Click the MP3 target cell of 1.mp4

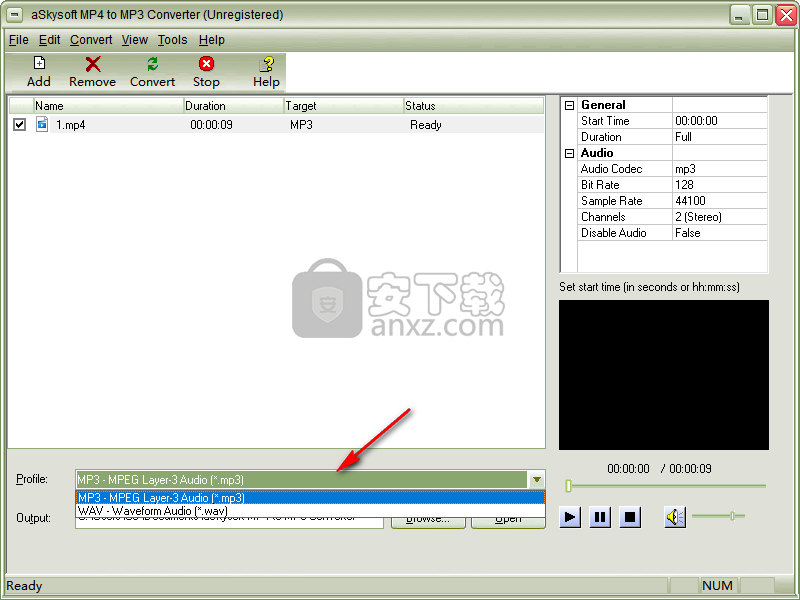click(301, 125)
